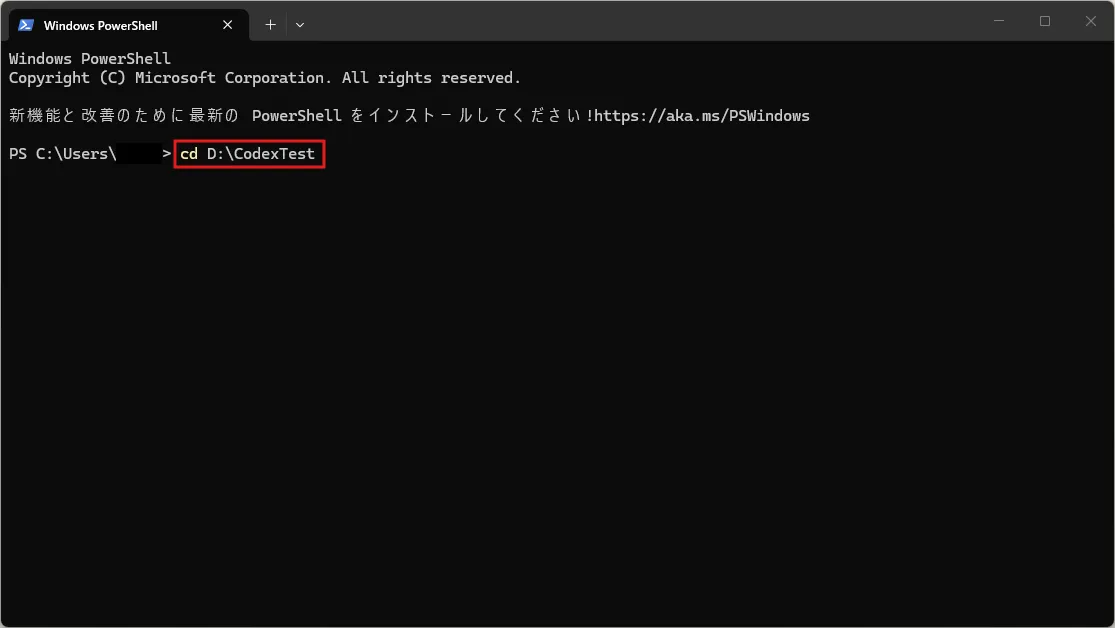The height and width of the screenshot is (628, 1115).
Task: Select the Windows PowerShell tab title
Action: [x=100, y=26]
